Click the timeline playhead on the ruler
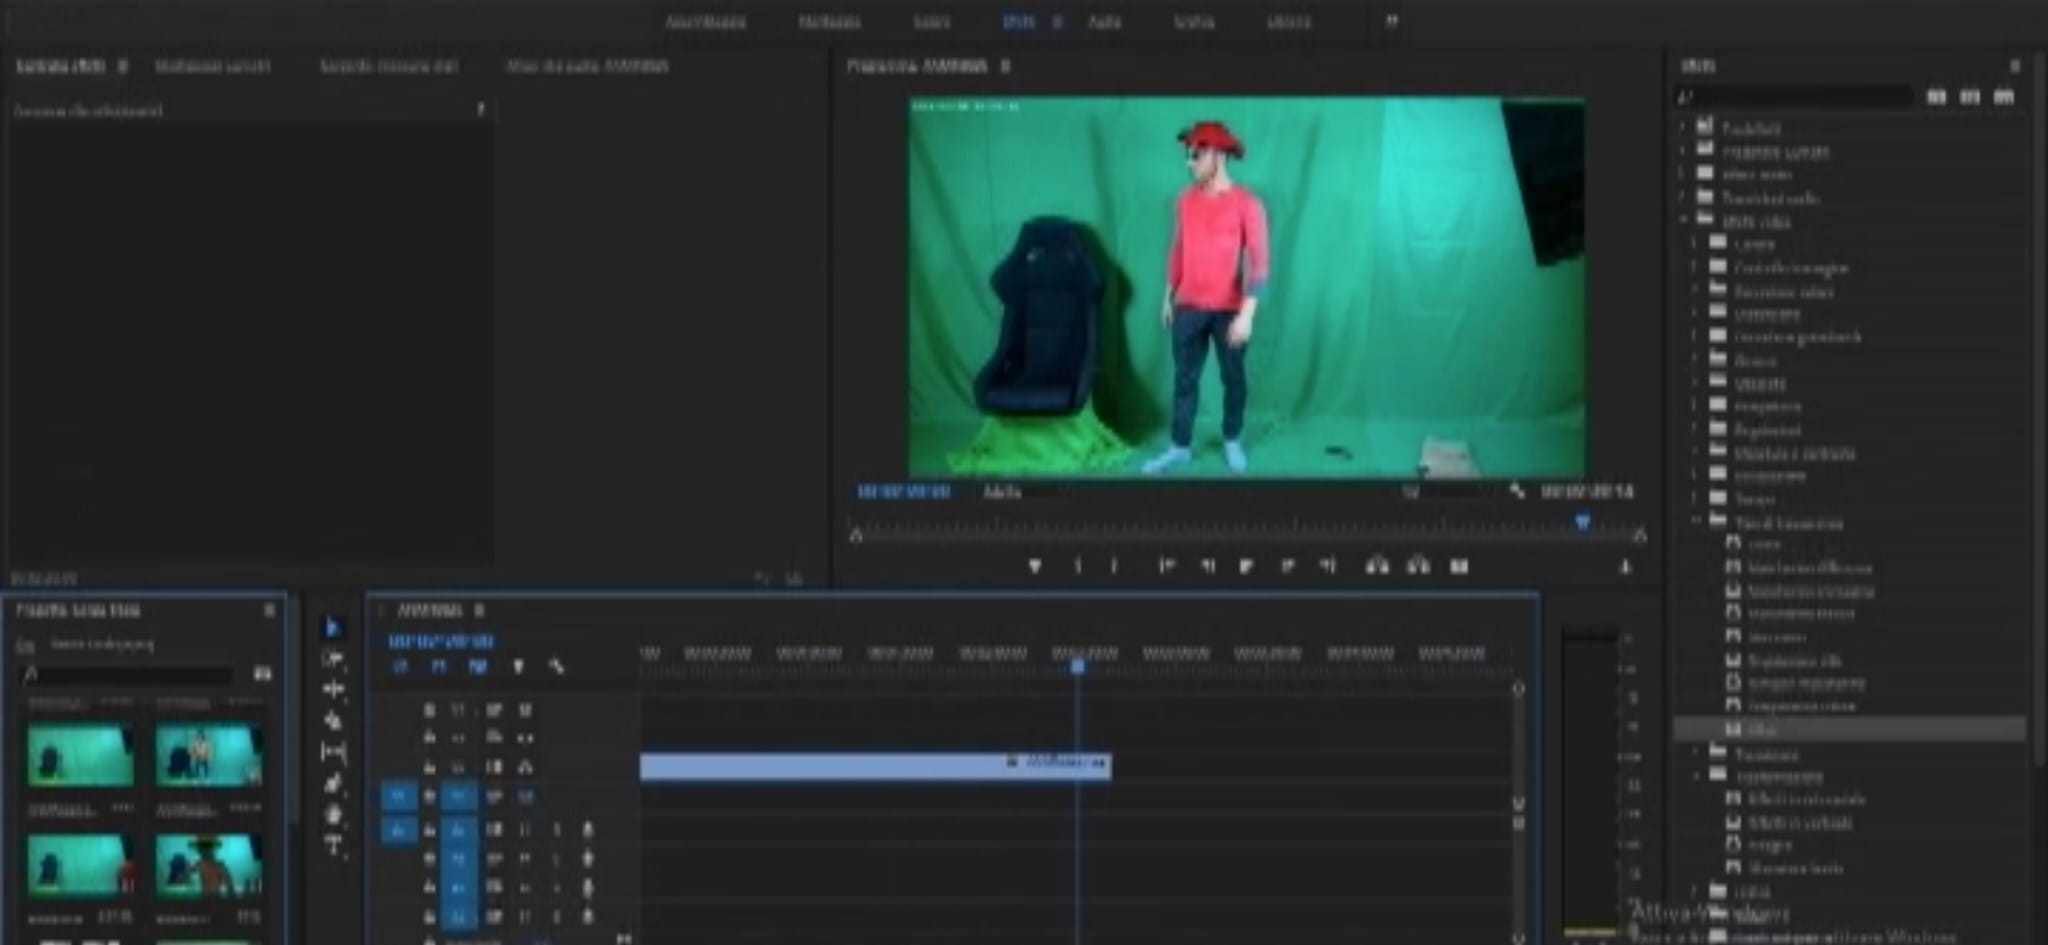 click(1077, 666)
